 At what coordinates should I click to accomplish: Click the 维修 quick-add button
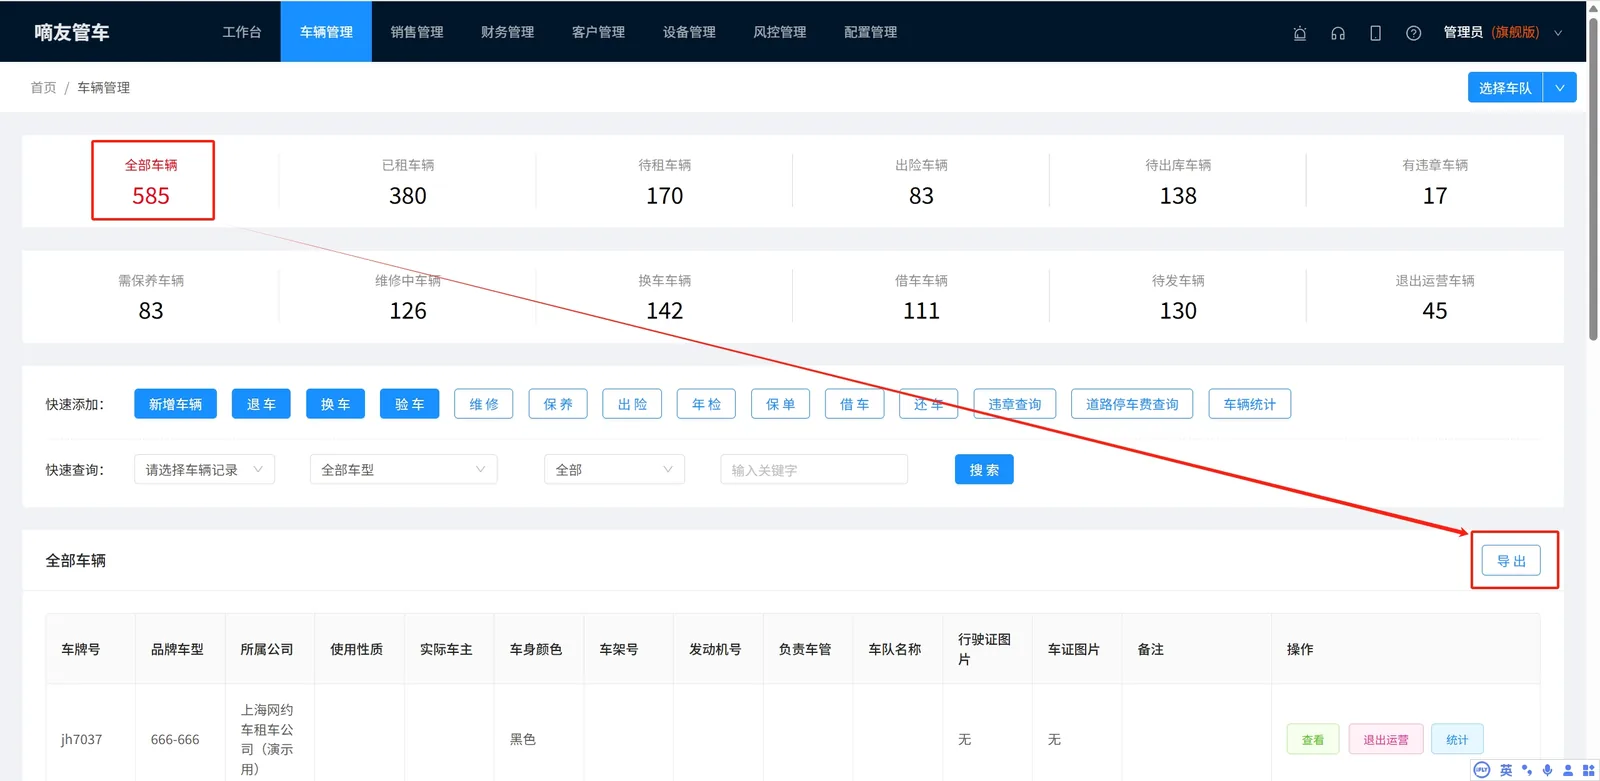tap(484, 404)
